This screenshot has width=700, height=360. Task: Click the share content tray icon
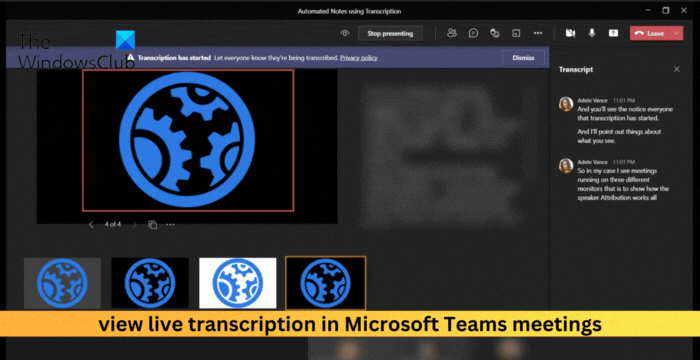pos(613,33)
